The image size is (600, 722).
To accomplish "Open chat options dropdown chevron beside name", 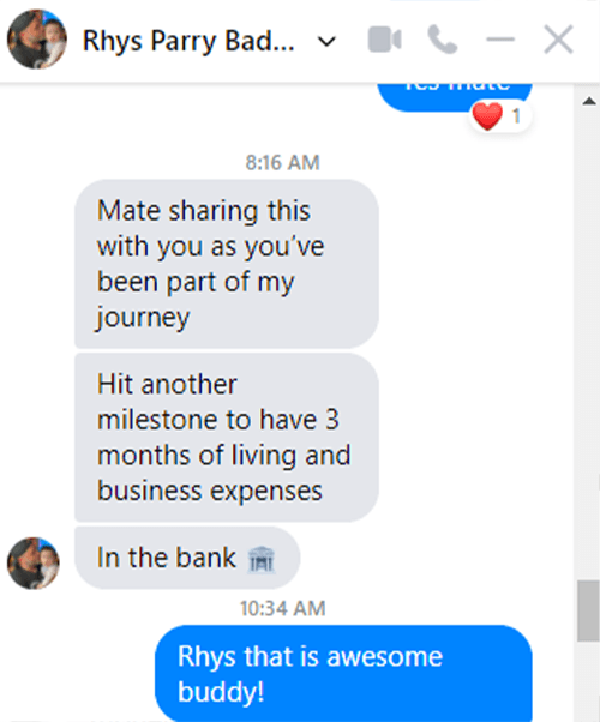I will point(326,42).
